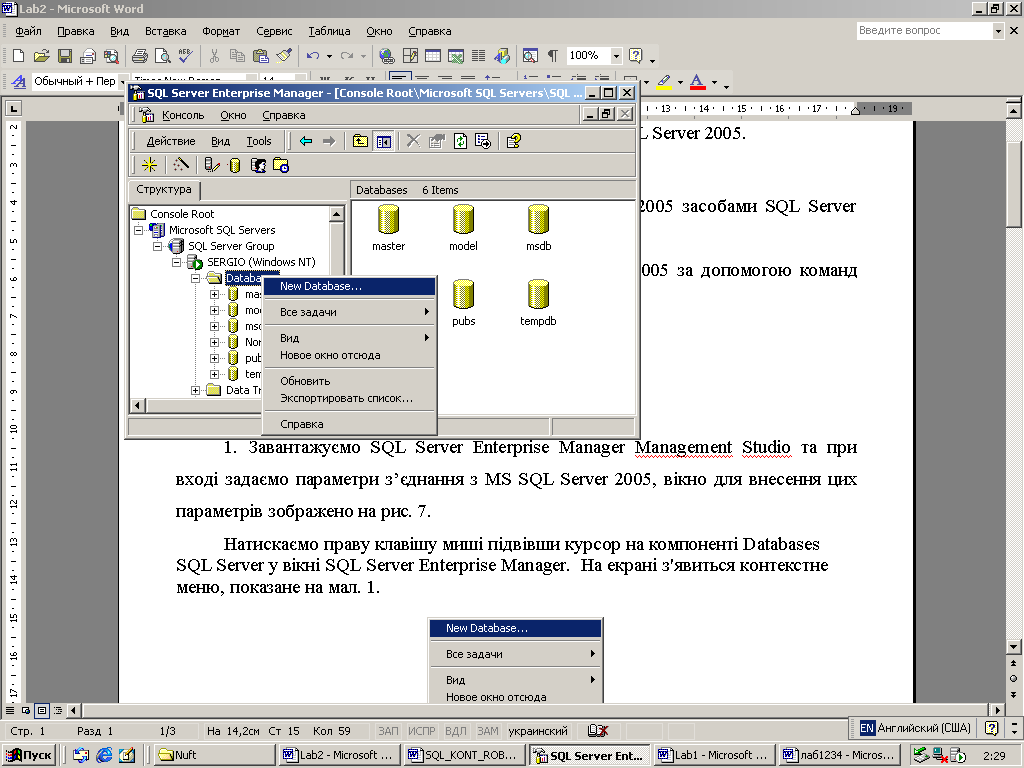Image resolution: width=1024 pixels, height=768 pixels.
Task: Toggle ВДЛ extend selection in status bar
Action: point(455,731)
